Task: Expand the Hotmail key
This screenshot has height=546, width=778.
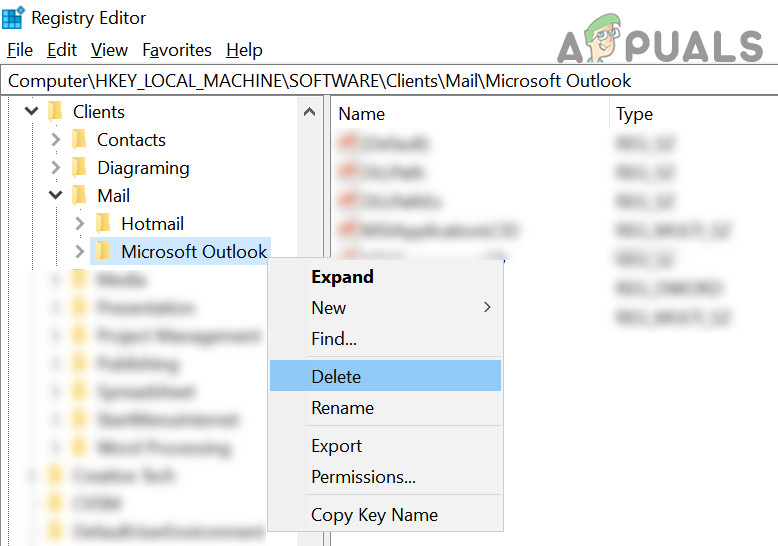Action: click(x=80, y=223)
